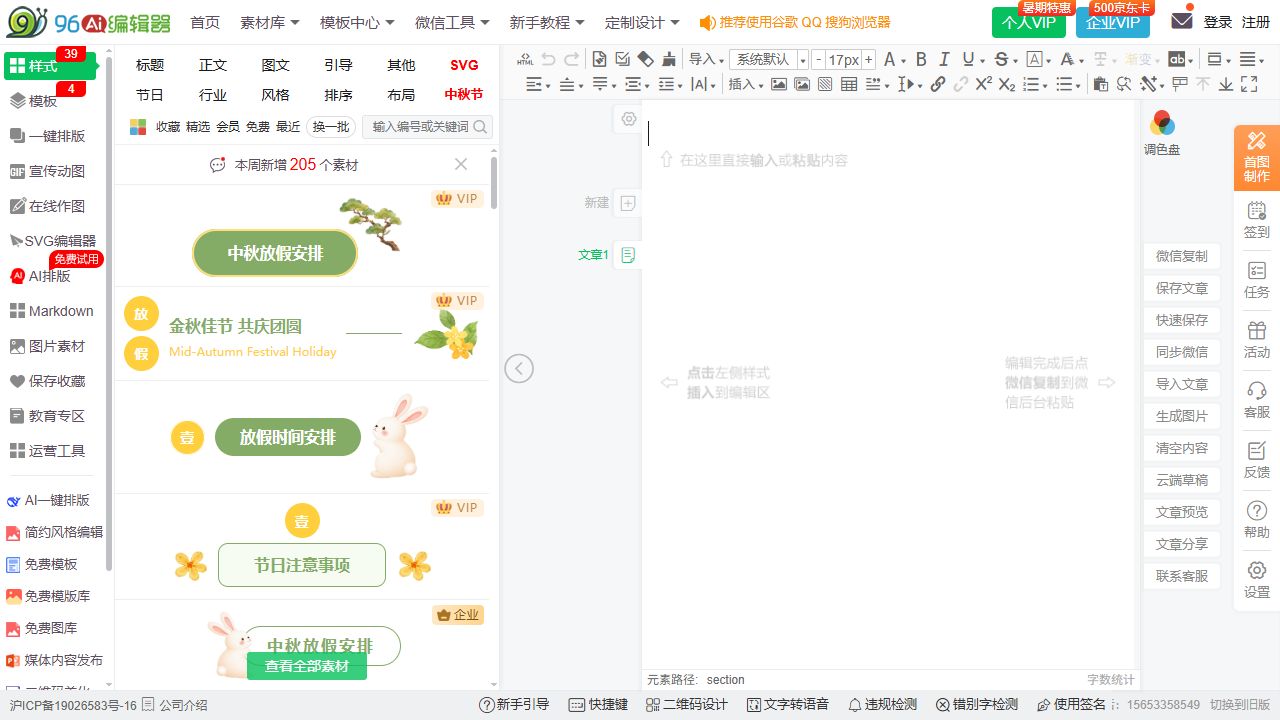Click the 首图制作 cover maker button

[1257, 158]
